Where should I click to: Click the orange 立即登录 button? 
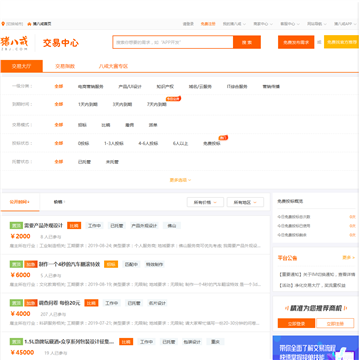click(296, 323)
